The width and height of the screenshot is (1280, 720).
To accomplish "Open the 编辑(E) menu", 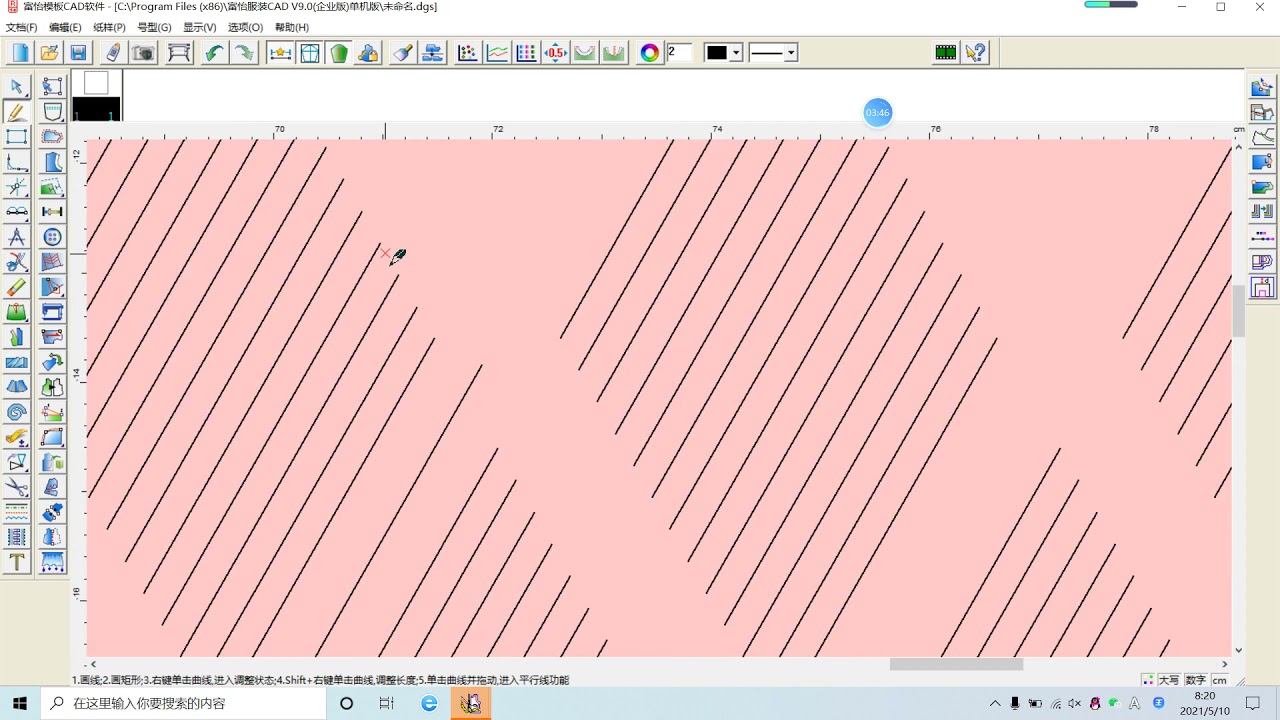I will pyautogui.click(x=65, y=27).
